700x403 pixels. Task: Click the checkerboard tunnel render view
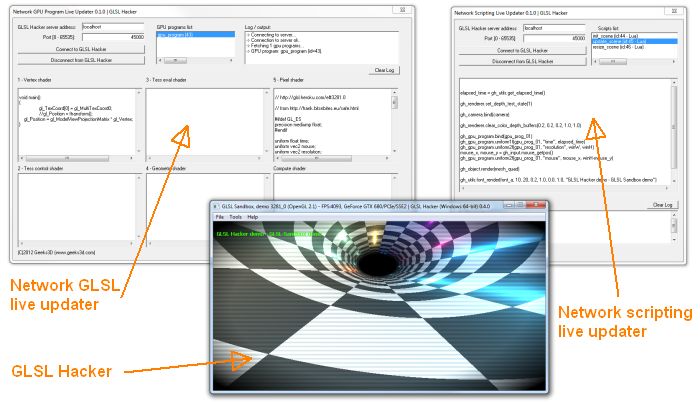(x=379, y=306)
